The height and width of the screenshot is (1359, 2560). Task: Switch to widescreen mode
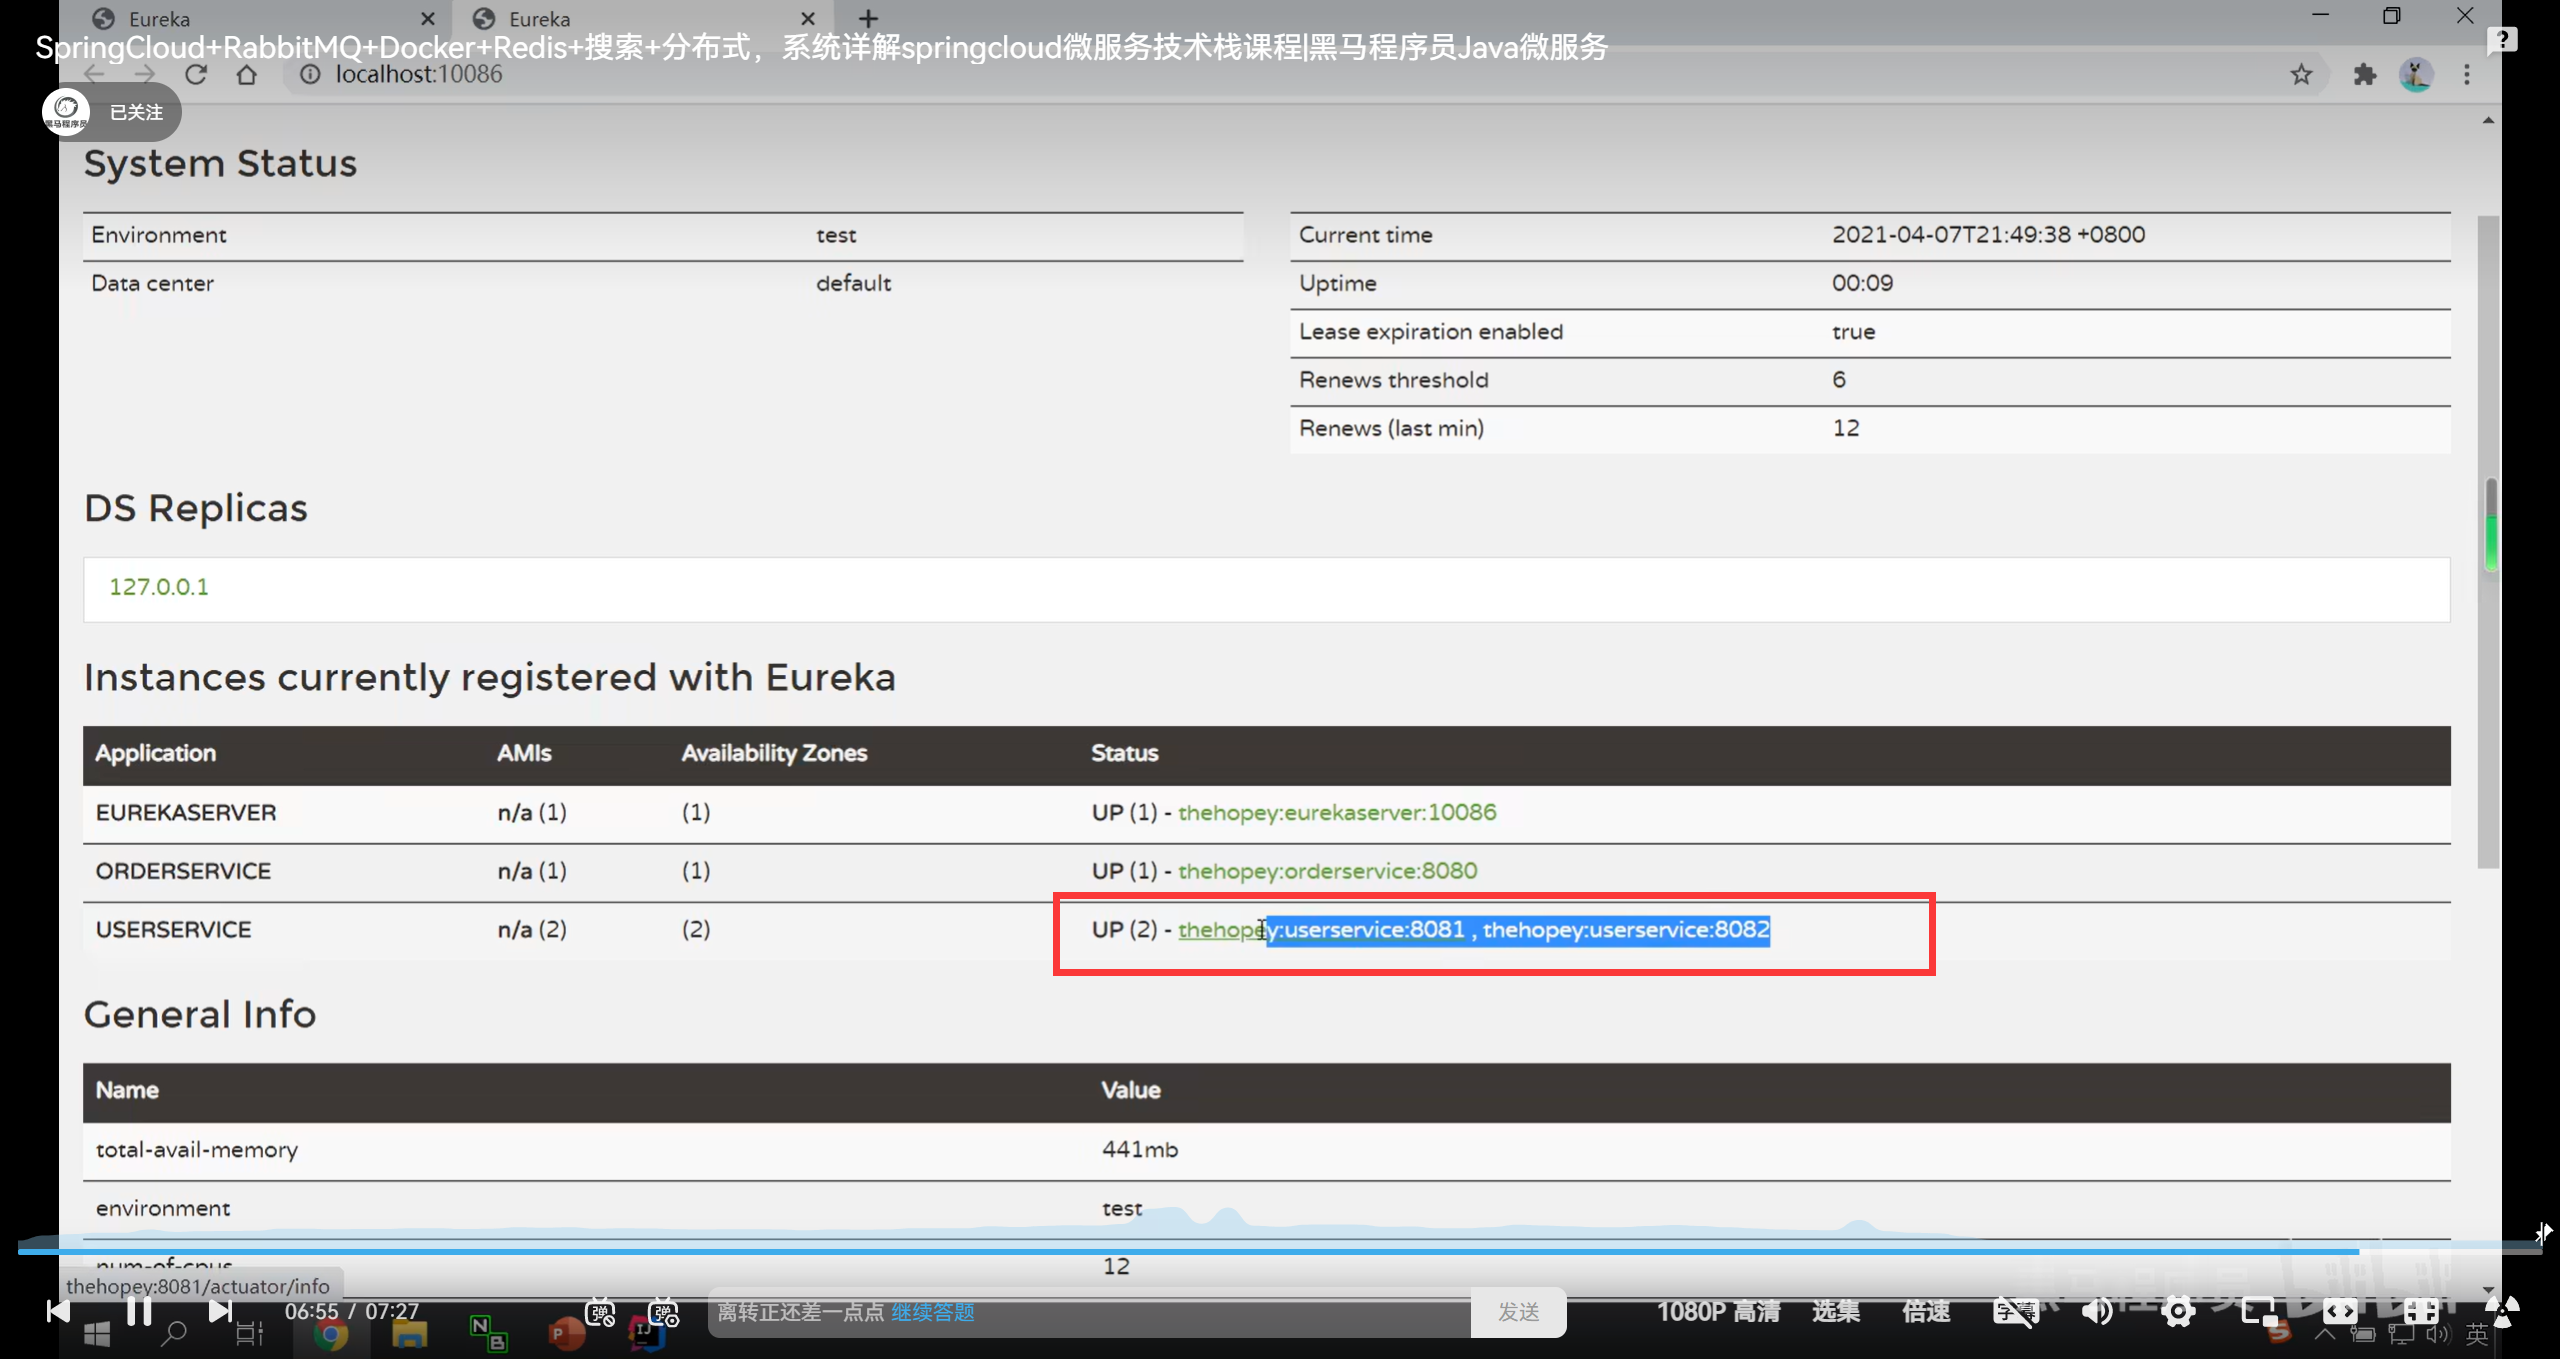click(x=2340, y=1311)
